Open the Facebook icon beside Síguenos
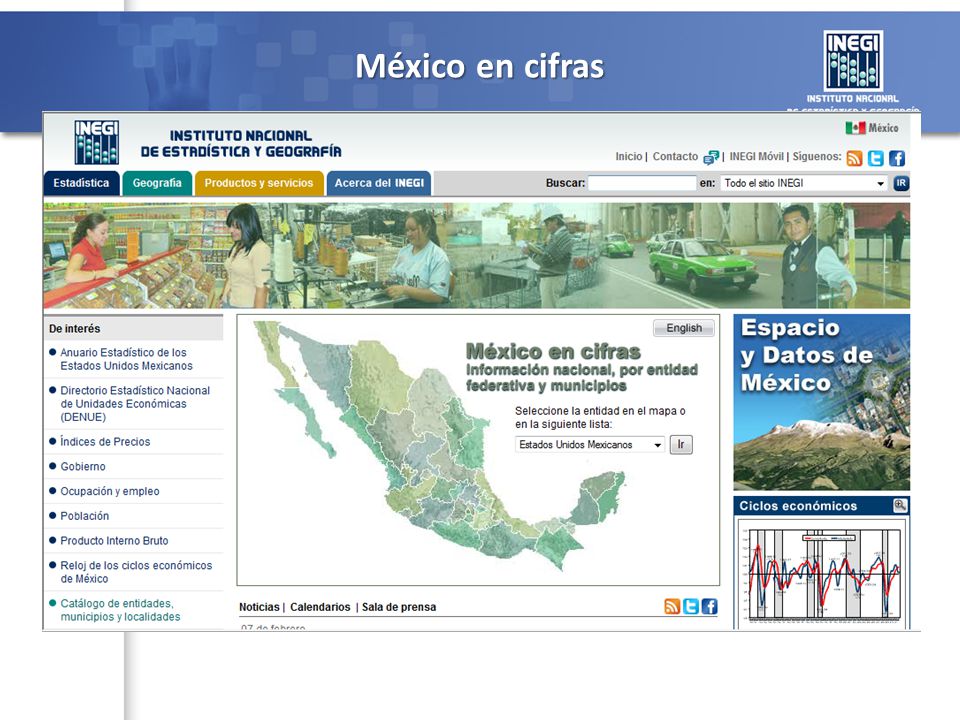The width and height of the screenshot is (960, 720). pos(896,158)
